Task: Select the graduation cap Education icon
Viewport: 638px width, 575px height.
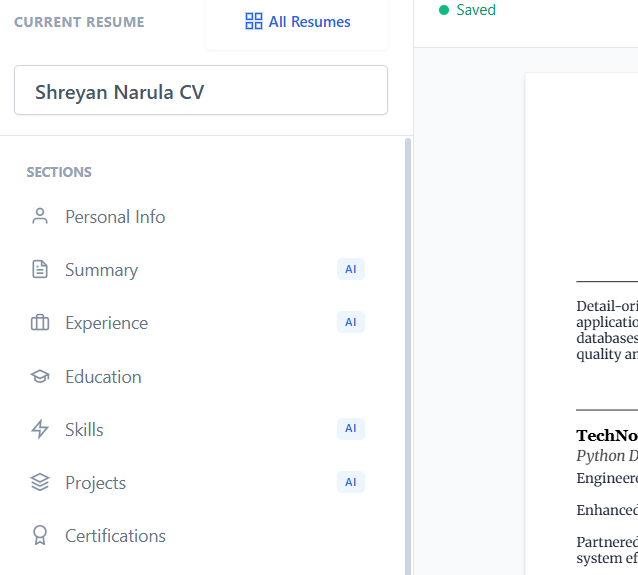Action: [x=40, y=376]
